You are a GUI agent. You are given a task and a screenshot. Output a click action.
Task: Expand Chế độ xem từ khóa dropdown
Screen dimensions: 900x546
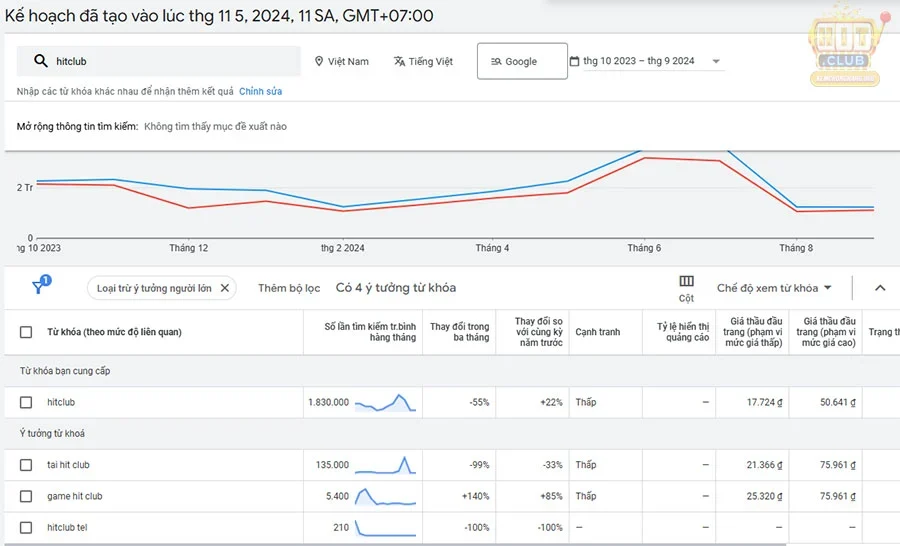[775, 288]
